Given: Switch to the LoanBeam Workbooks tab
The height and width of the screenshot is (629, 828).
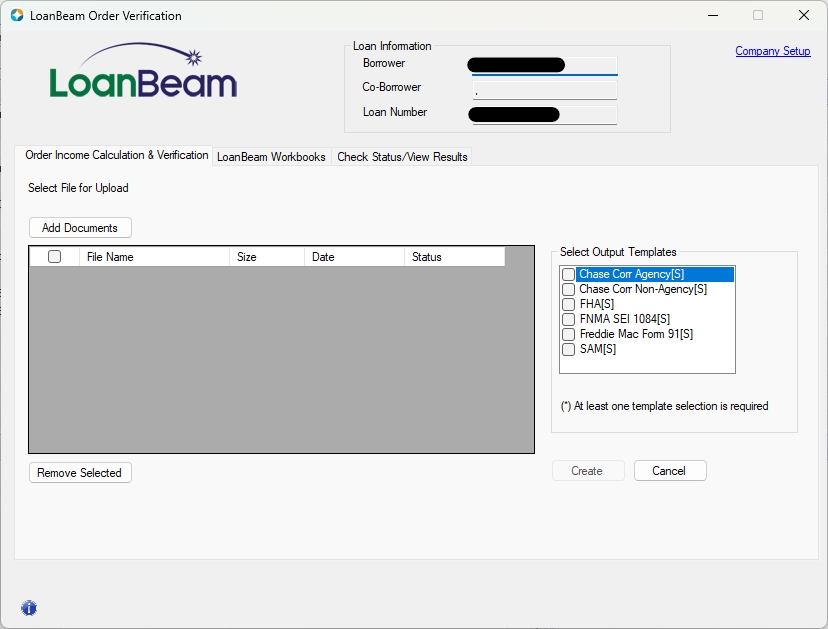Looking at the screenshot, I should pyautogui.click(x=271, y=157).
